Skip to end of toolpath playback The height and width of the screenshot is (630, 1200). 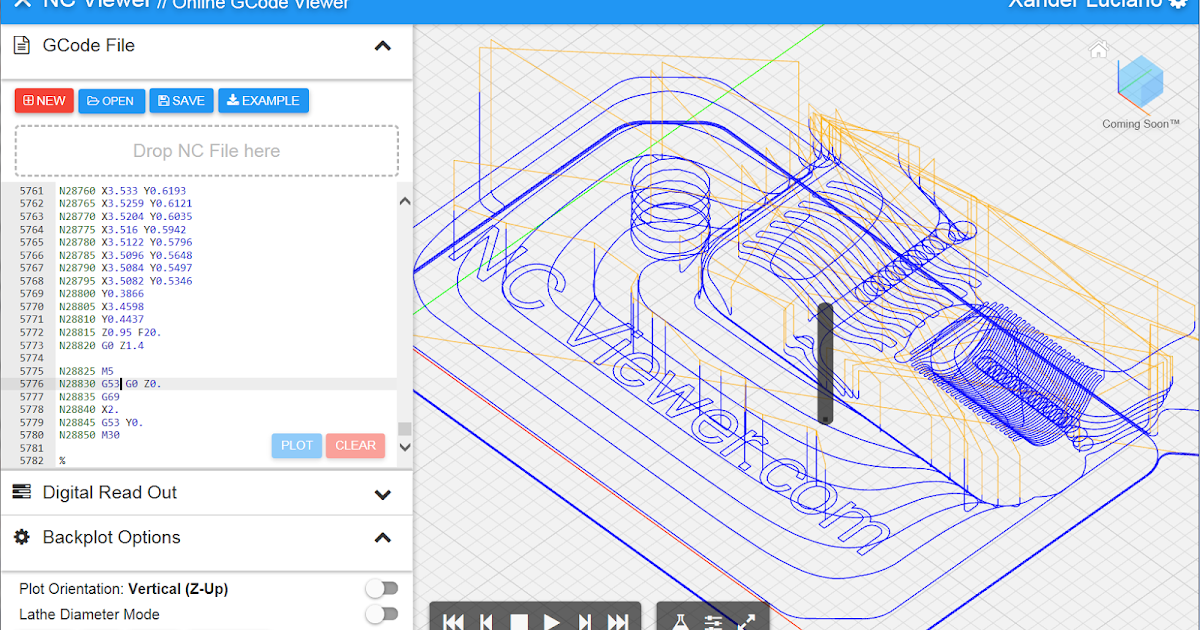point(620,621)
